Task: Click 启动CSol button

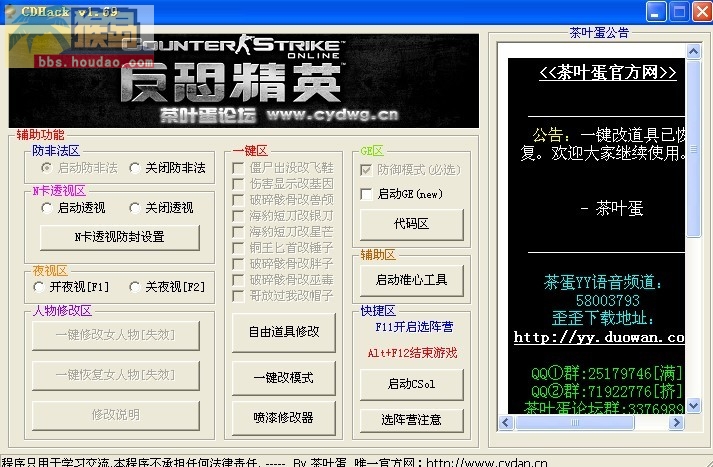Action: 412,384
